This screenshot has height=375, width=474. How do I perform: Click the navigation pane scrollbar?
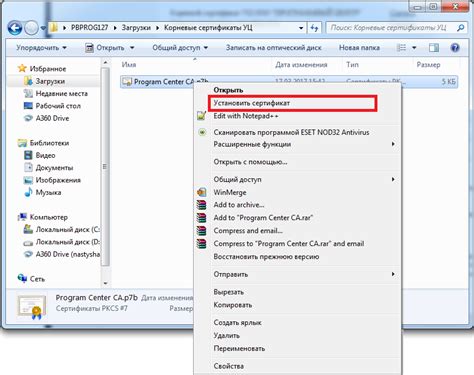105,167
